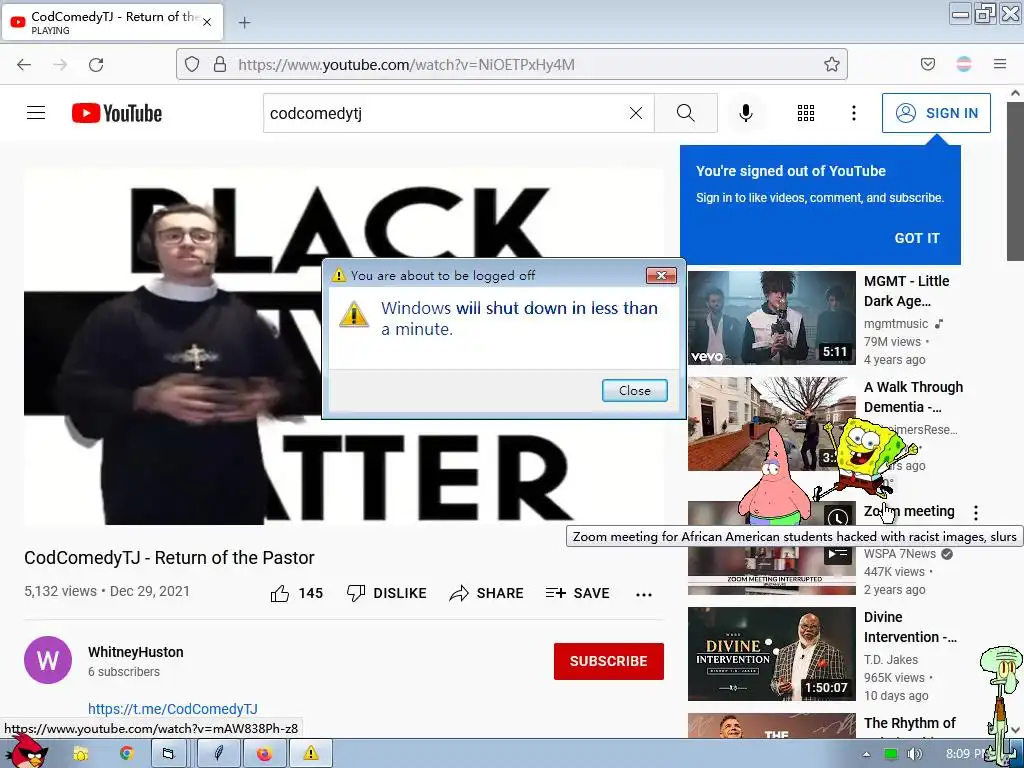Open the WhitneyHuston channel name
The height and width of the screenshot is (768, 1024).
coord(136,652)
